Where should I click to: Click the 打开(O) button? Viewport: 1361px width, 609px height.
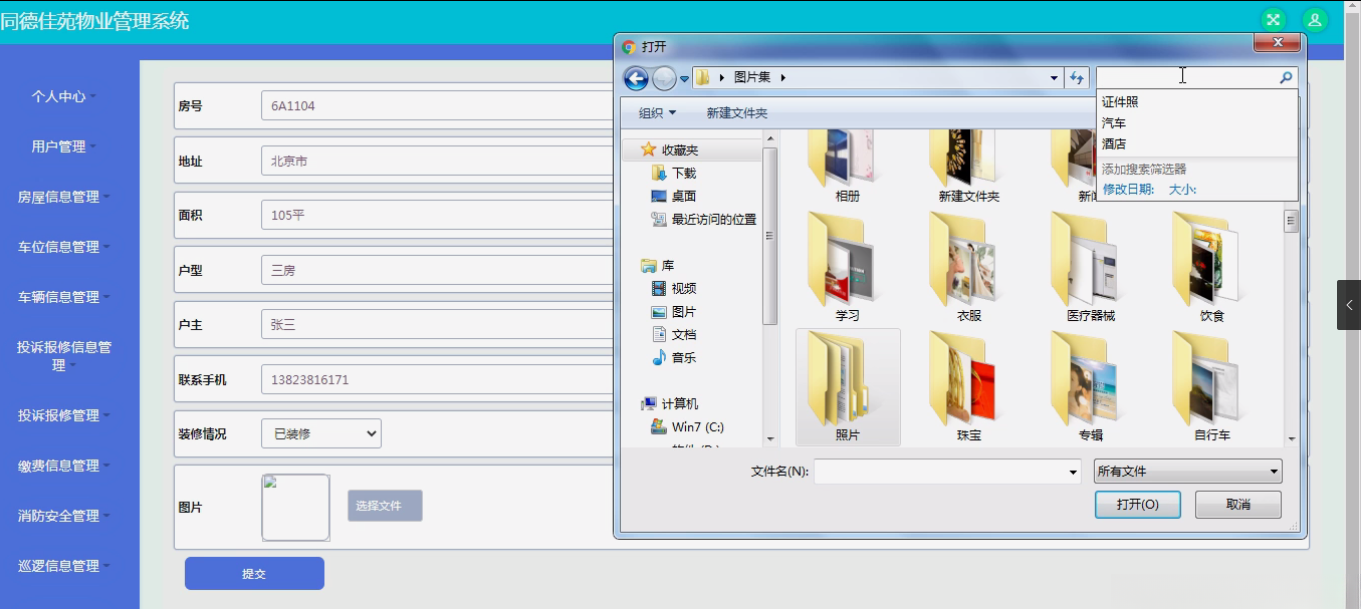[x=1138, y=504]
